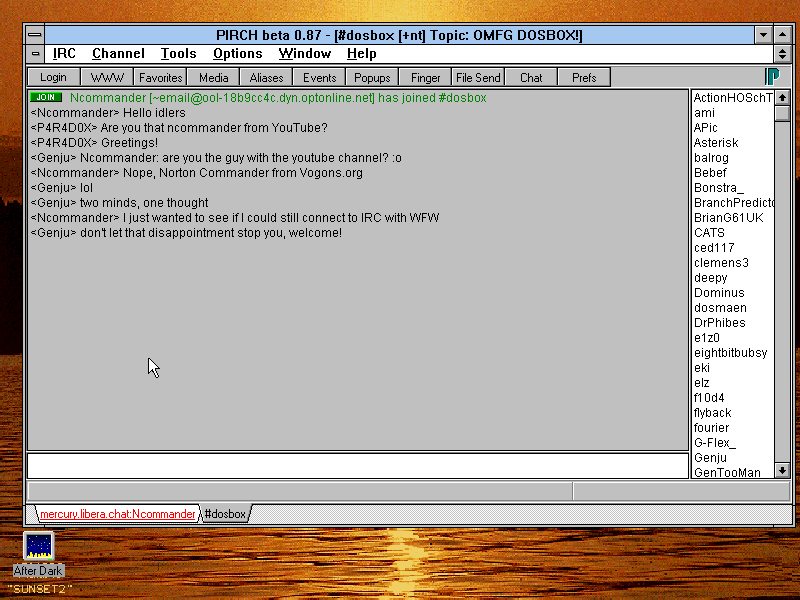The width and height of the screenshot is (800, 600).
Task: Click Genju's 'two minds, one thought' message
Action: tap(119, 203)
